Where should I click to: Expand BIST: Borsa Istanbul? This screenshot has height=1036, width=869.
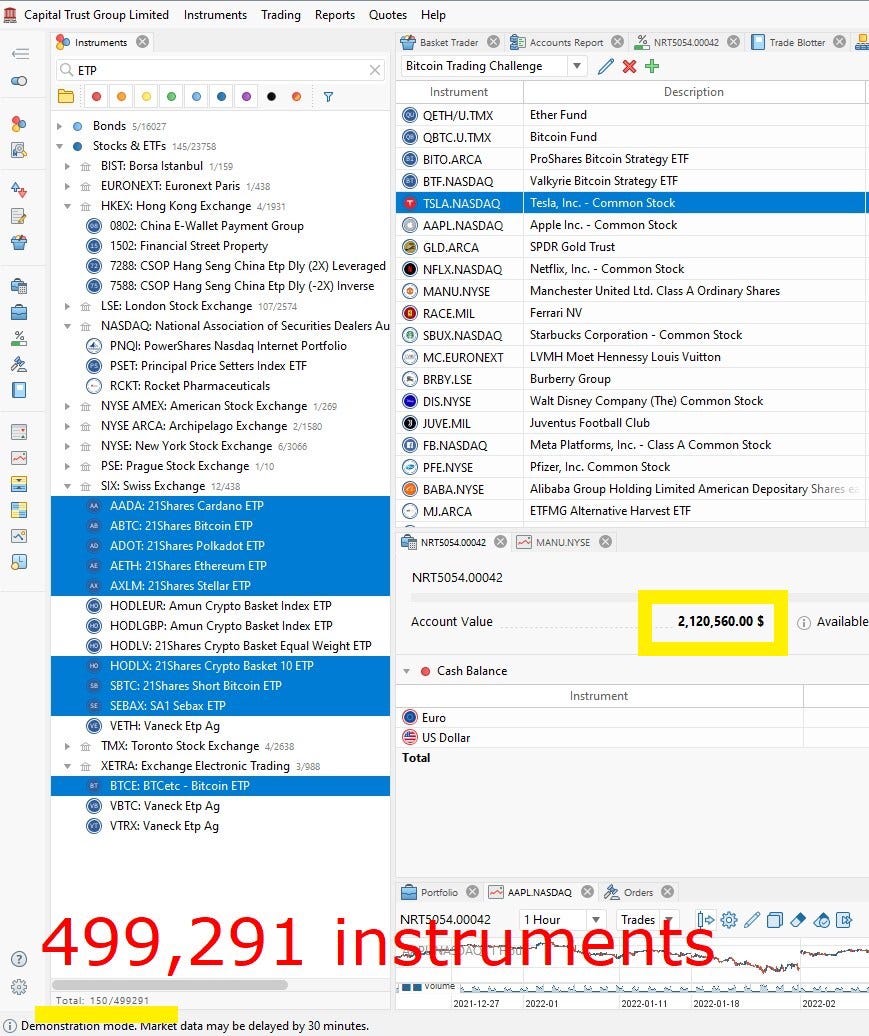[x=67, y=166]
